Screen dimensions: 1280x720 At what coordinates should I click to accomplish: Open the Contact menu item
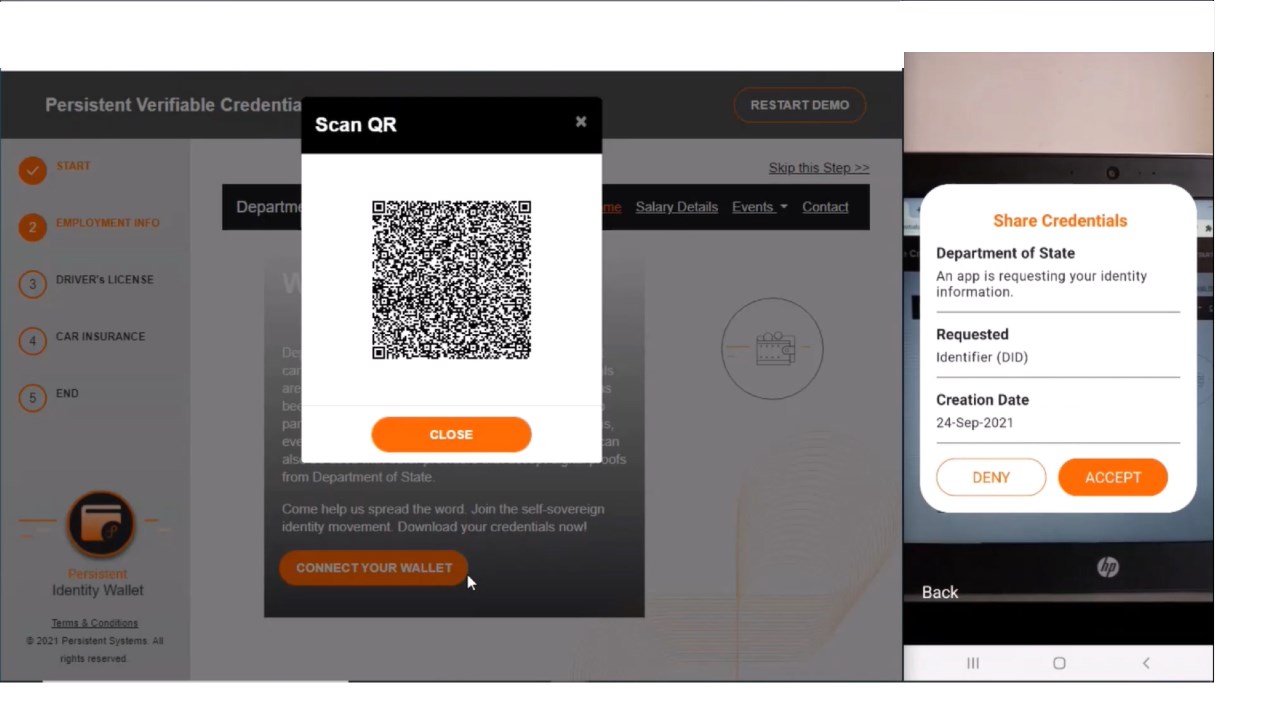pos(825,207)
